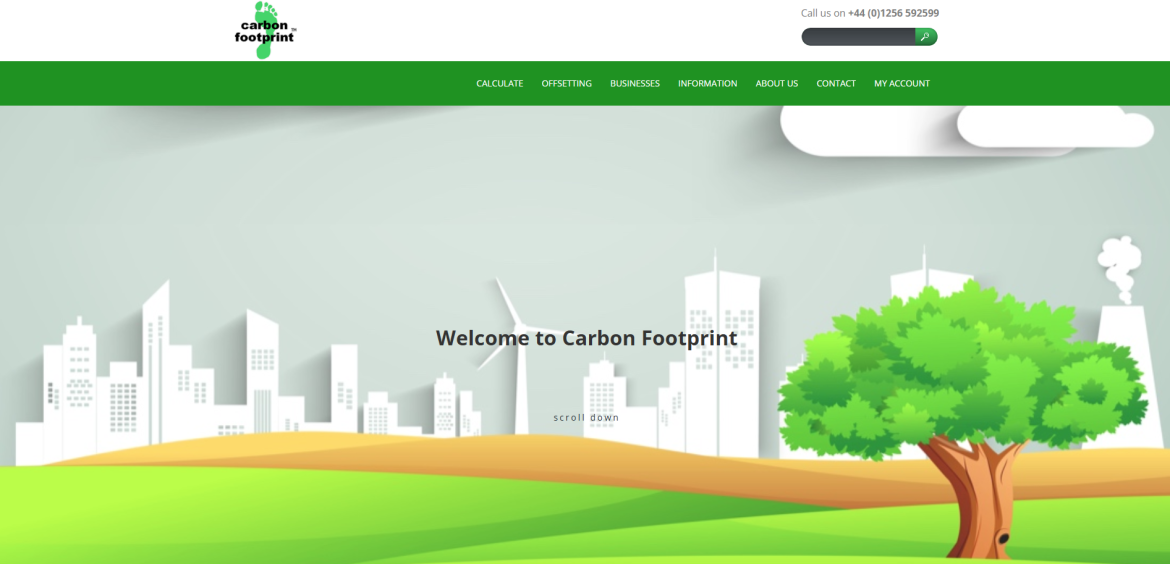The image size is (1170, 564).
Task: Click the "Welcome to Carbon Footprint" heading
Action: [586, 338]
